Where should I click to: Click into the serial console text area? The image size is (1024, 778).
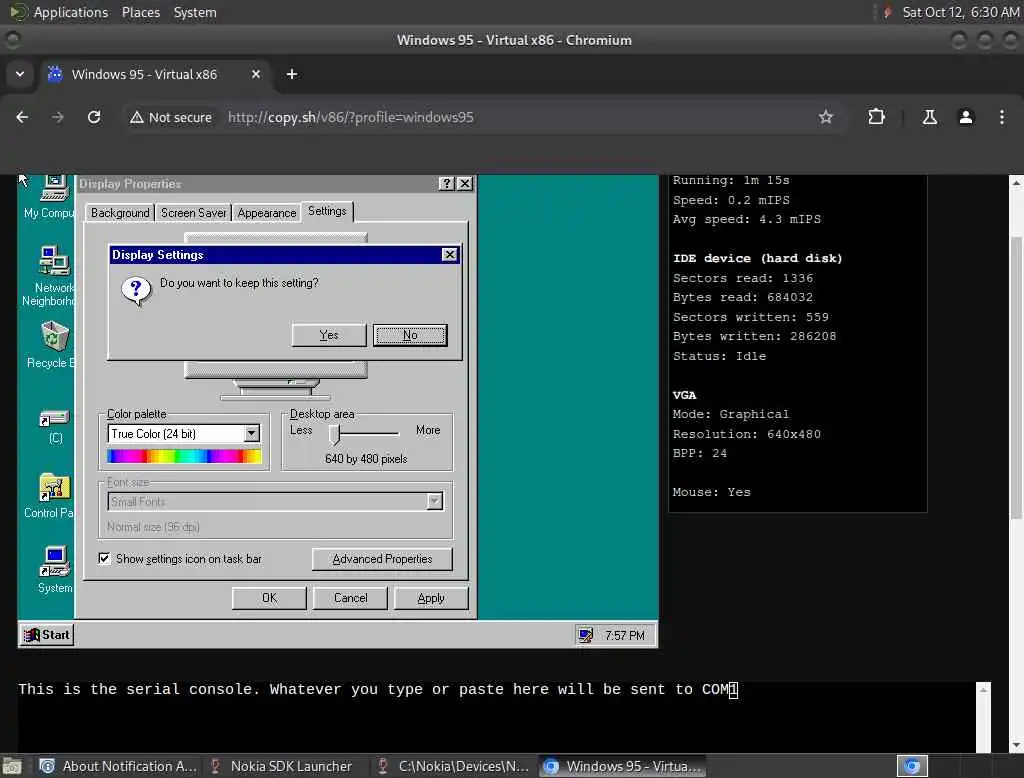496,716
